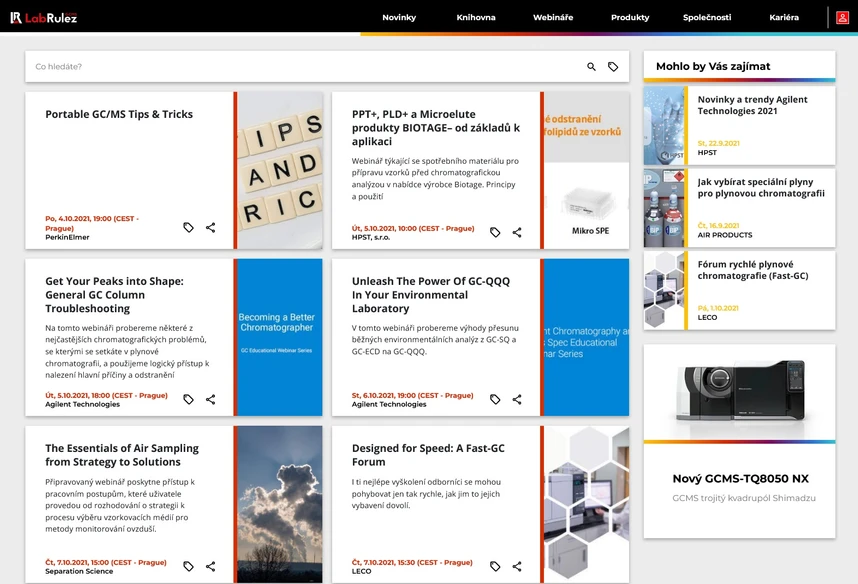Open 'Get Your Peaks into Shape' webinar title
Screen dimensions: 858x584
click(x=114, y=294)
